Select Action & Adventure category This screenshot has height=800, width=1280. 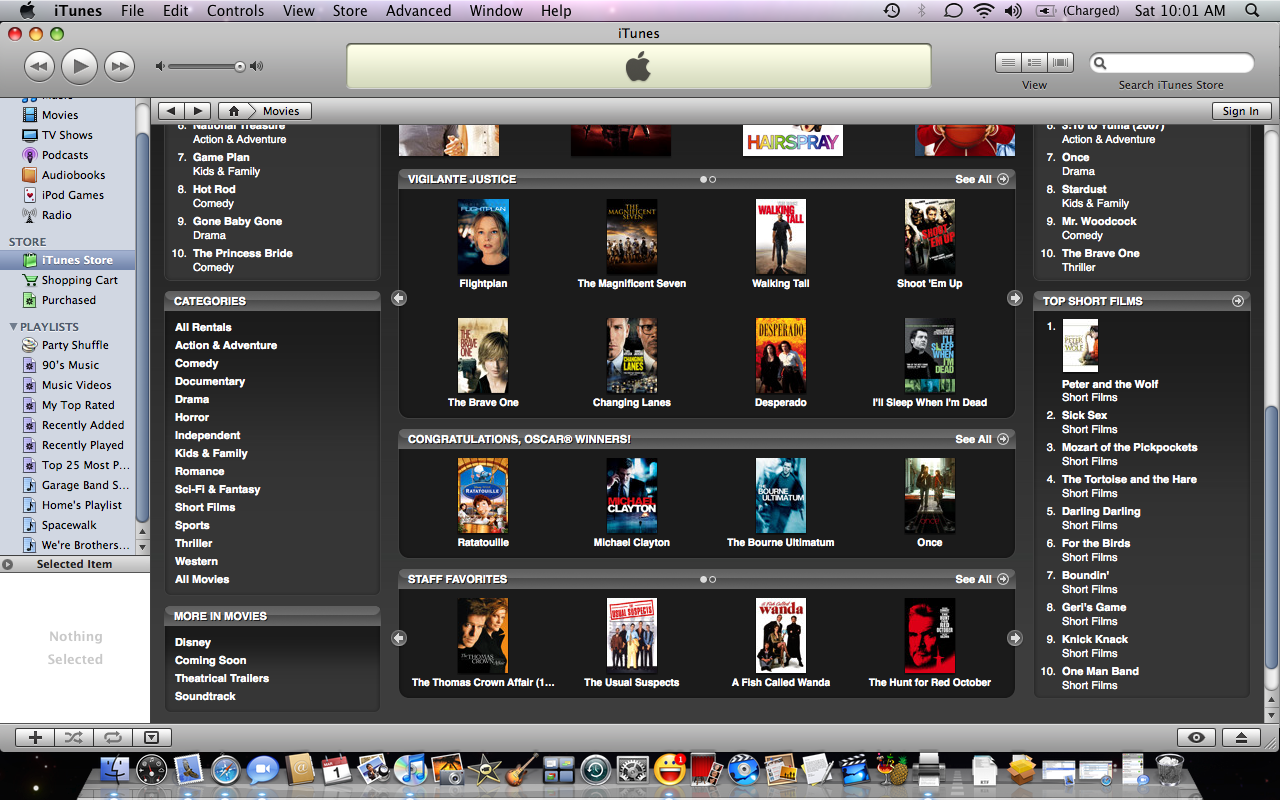(x=226, y=345)
